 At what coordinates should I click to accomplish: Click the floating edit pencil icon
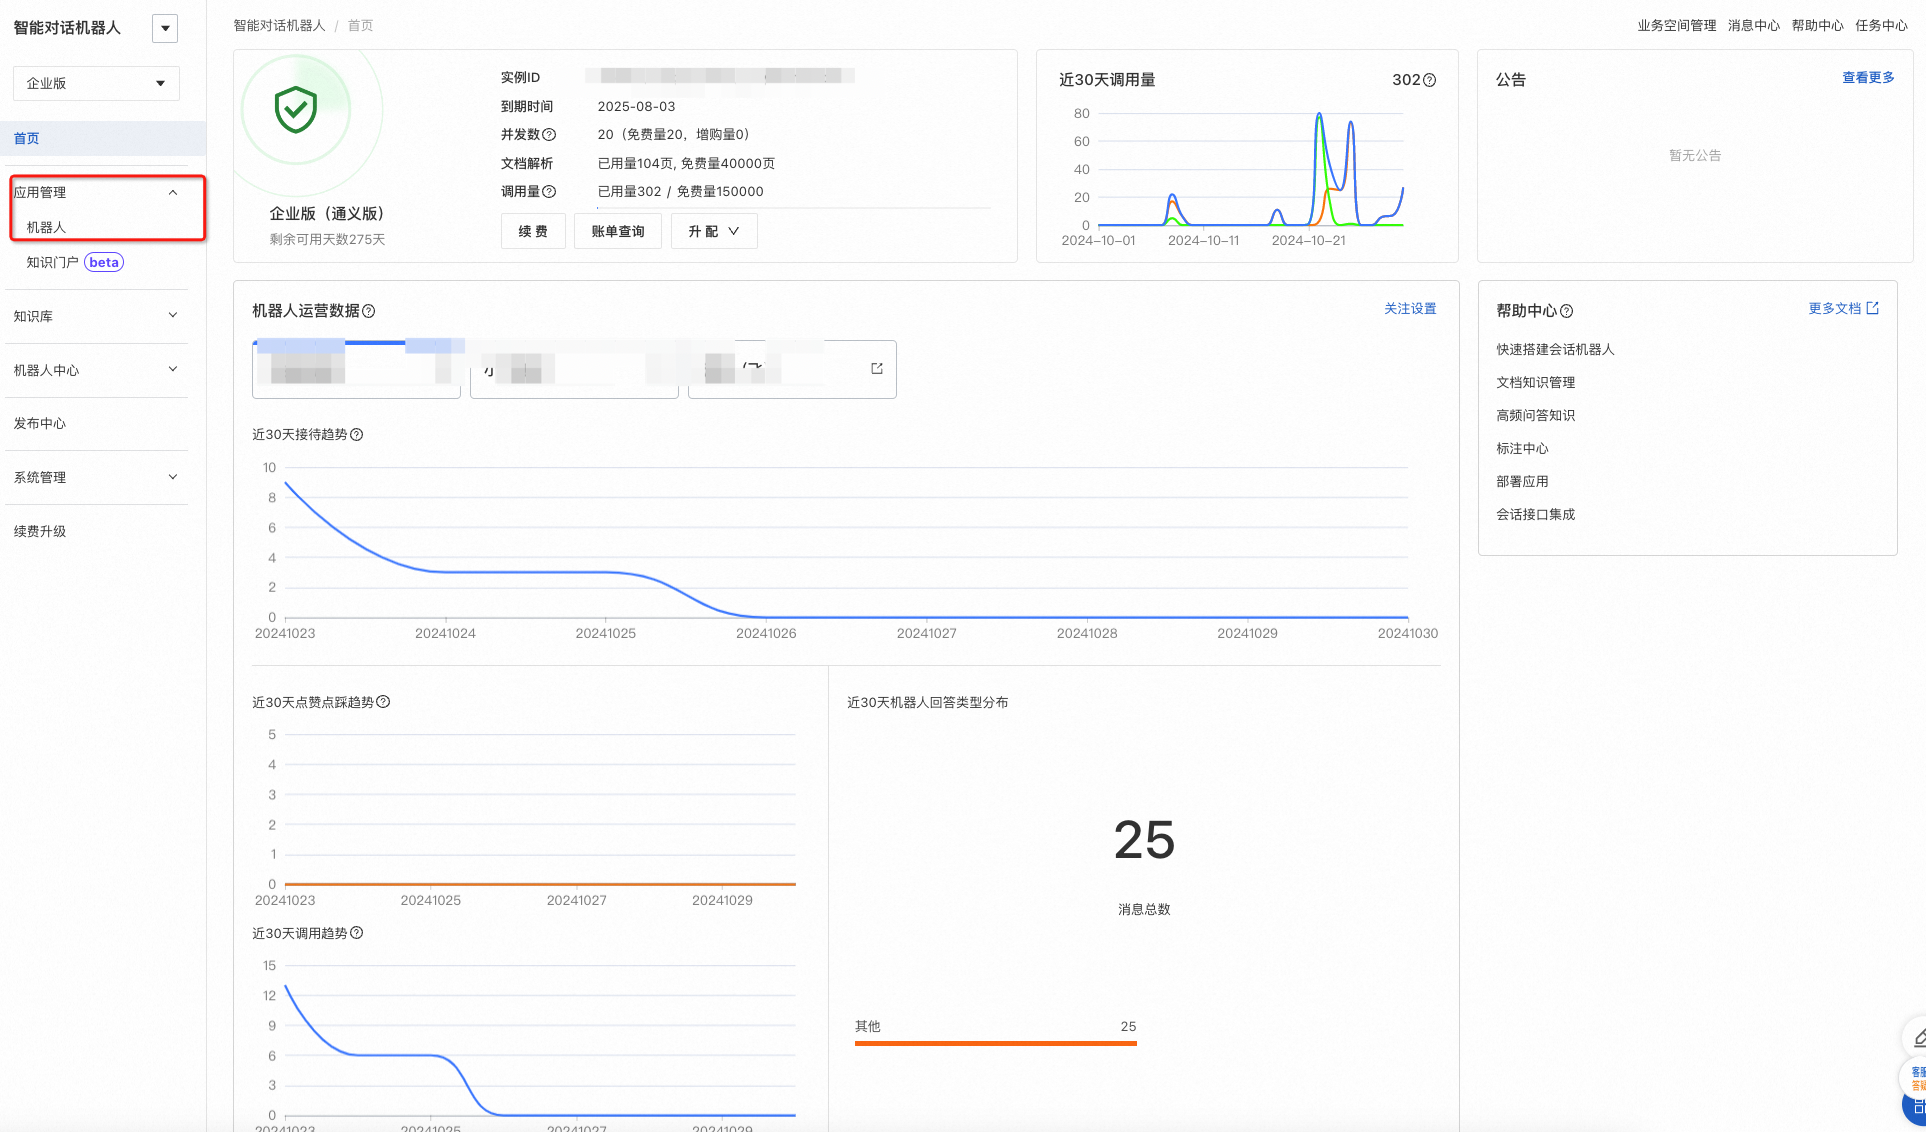coord(1917,1039)
